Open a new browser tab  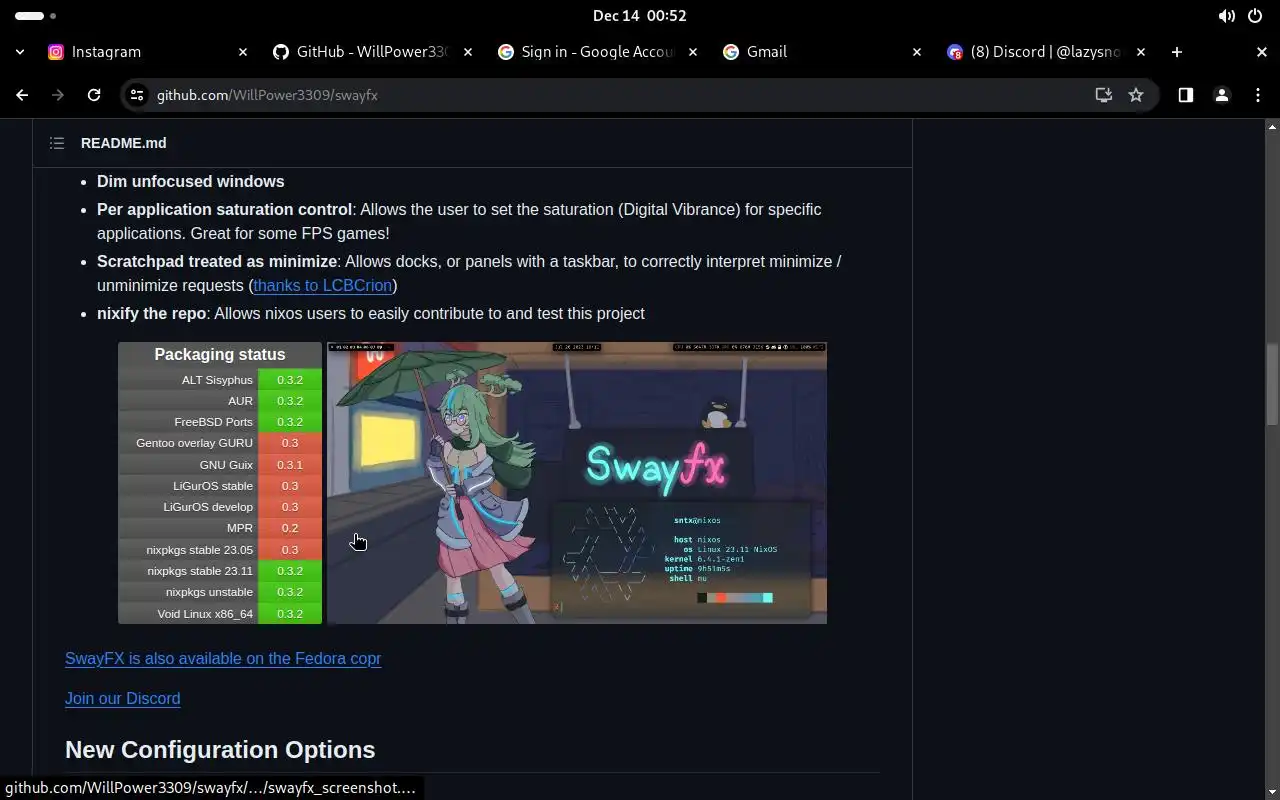point(1177,52)
